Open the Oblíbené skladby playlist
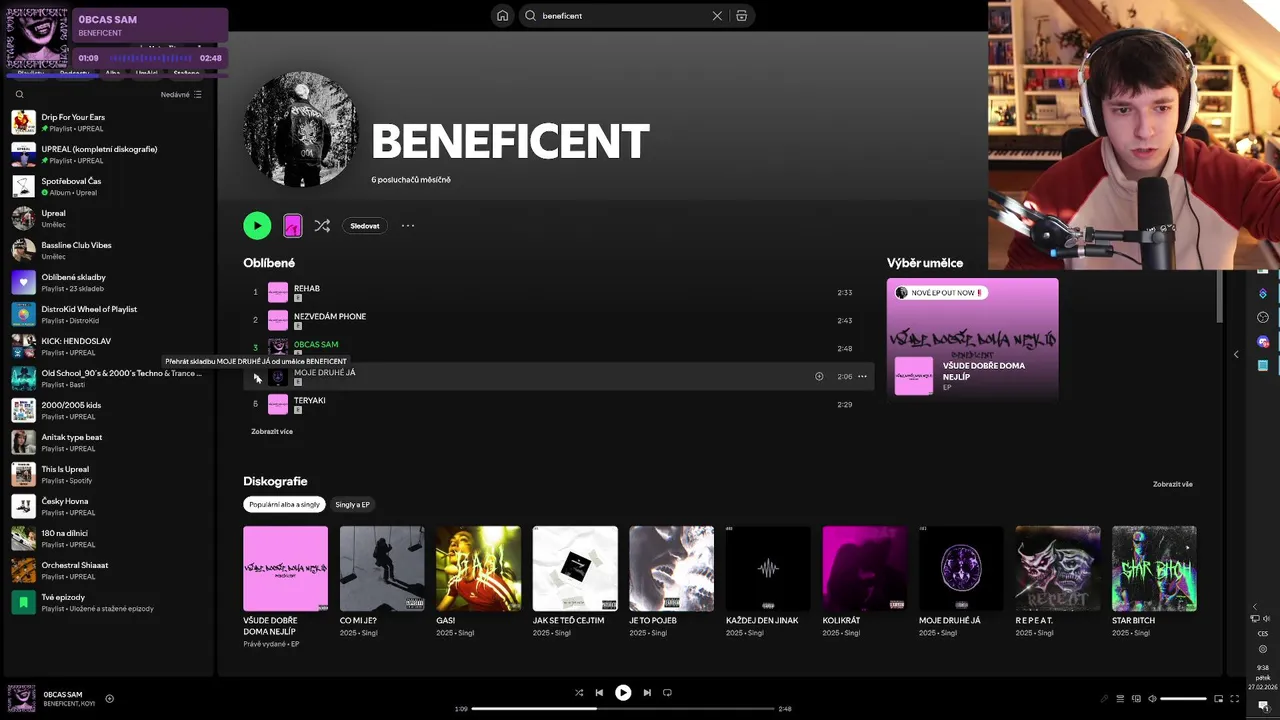Image resolution: width=1280 pixels, height=720 pixels. pyautogui.click(x=108, y=283)
